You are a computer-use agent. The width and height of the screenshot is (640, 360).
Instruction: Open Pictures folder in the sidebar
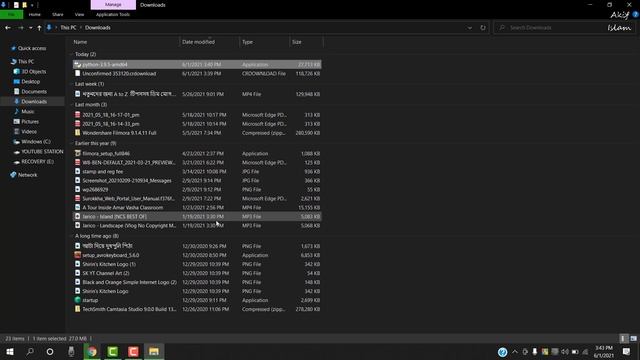tap(30, 122)
